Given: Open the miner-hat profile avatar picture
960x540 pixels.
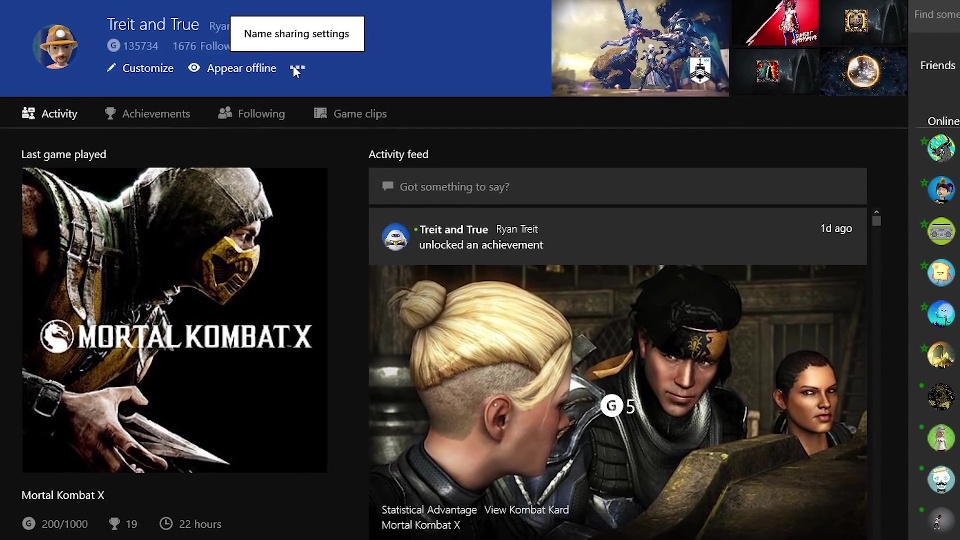Looking at the screenshot, I should click(56, 46).
